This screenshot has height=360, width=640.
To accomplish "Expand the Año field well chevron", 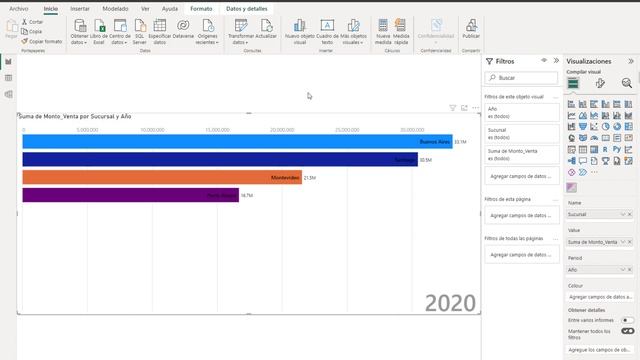I will pyautogui.click(x=623, y=270).
